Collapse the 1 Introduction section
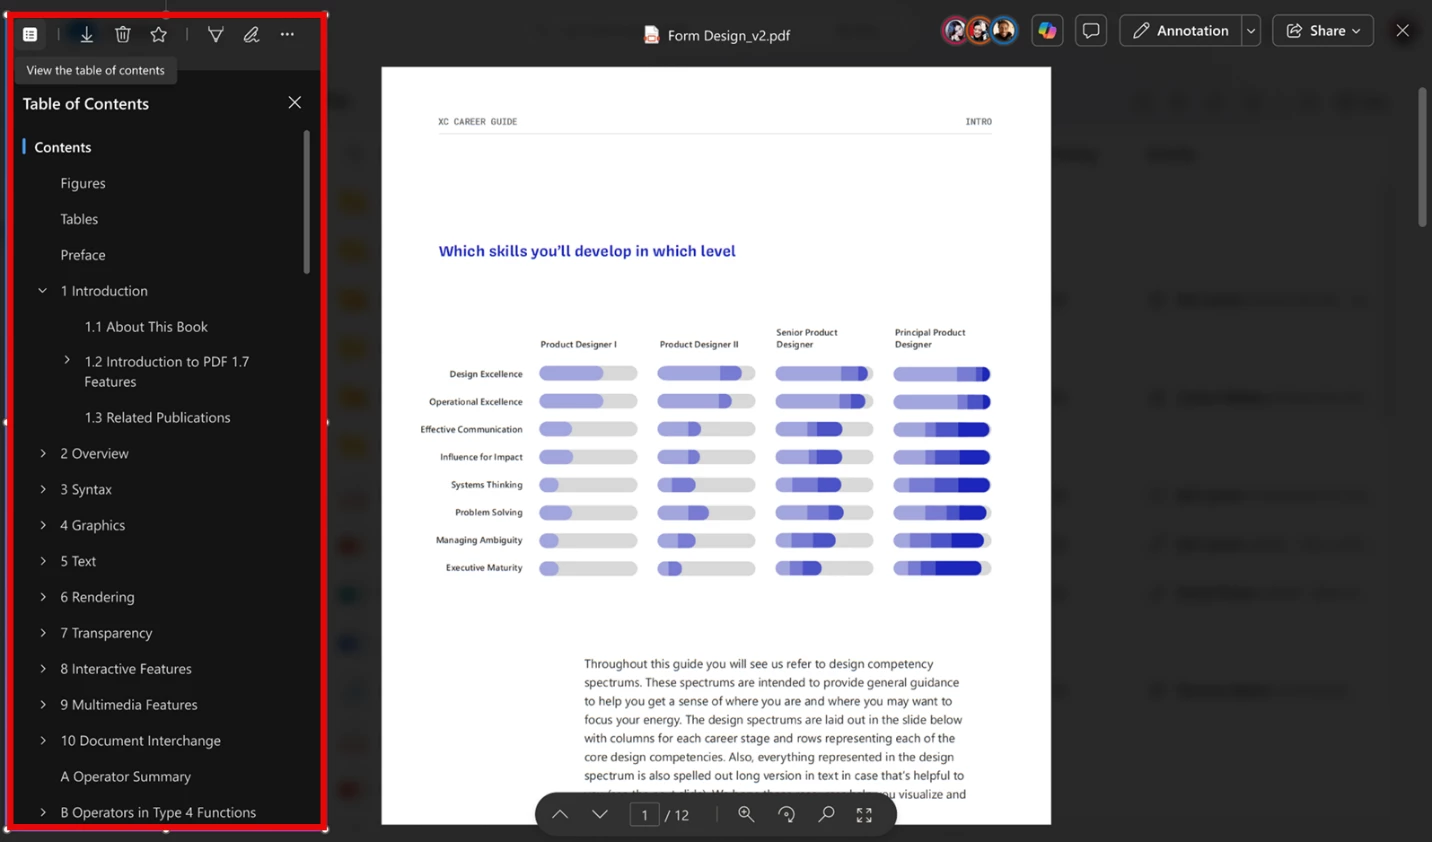Viewport: 1432px width, 842px height. pos(43,291)
